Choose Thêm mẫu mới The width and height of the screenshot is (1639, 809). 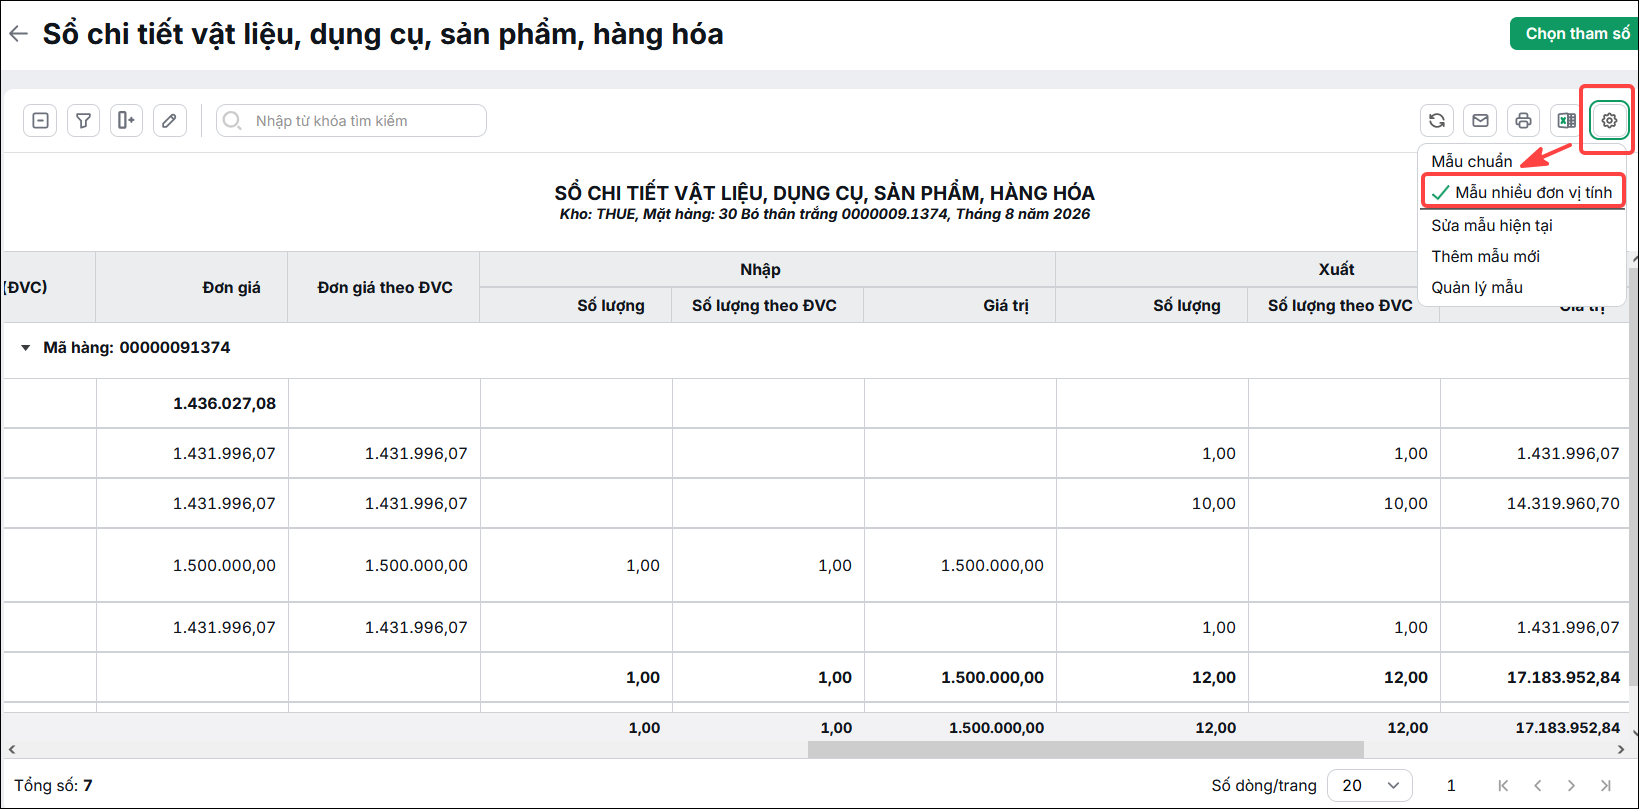1486,256
